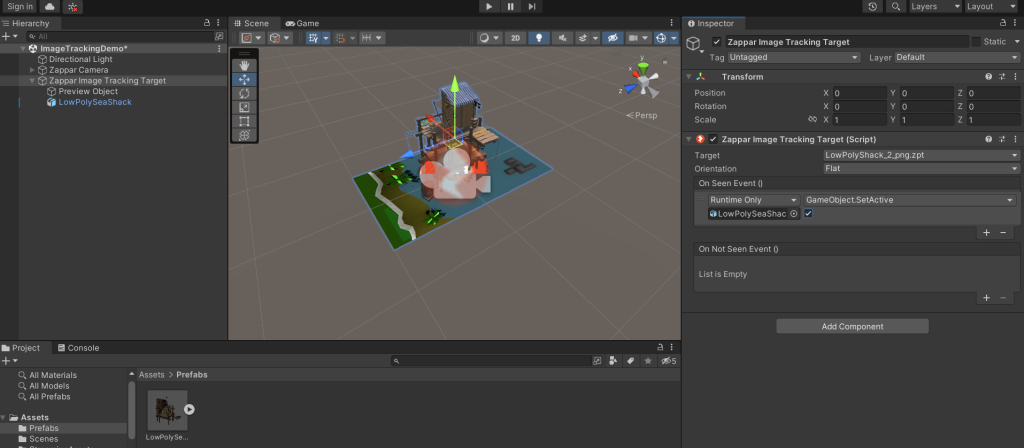Uncheck the Zappar Image Tracking Target active checkbox

coord(716,42)
